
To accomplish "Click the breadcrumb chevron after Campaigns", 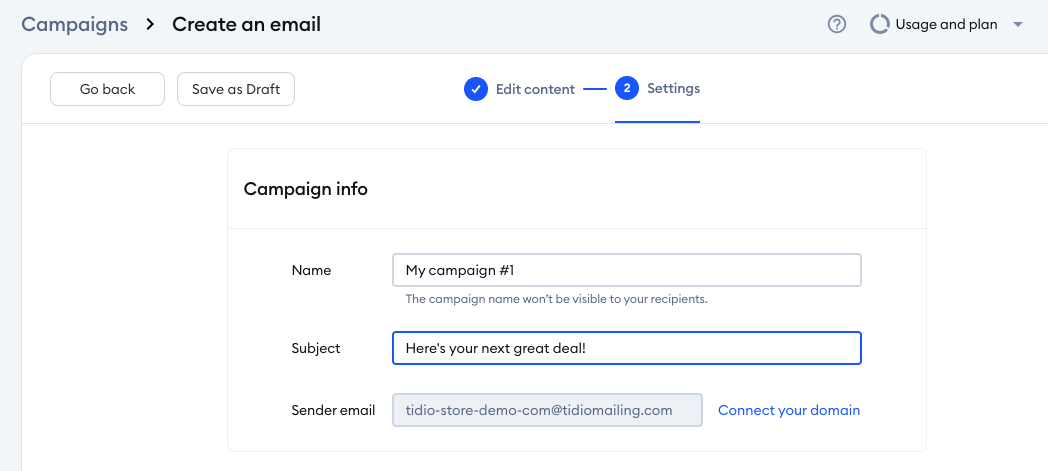I will click(150, 25).
